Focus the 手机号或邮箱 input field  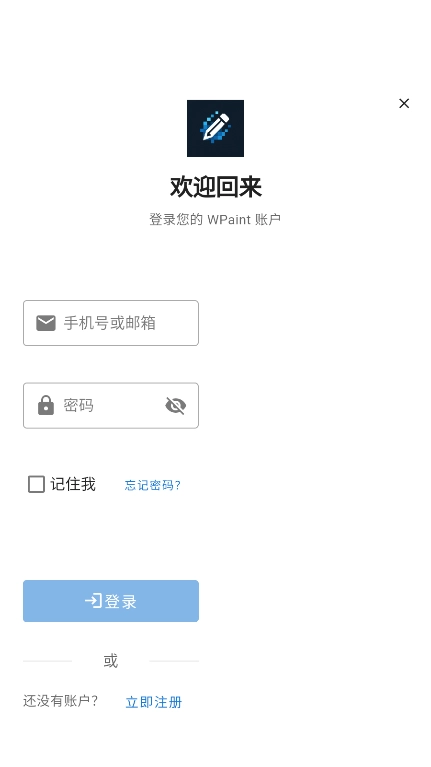(x=111, y=323)
